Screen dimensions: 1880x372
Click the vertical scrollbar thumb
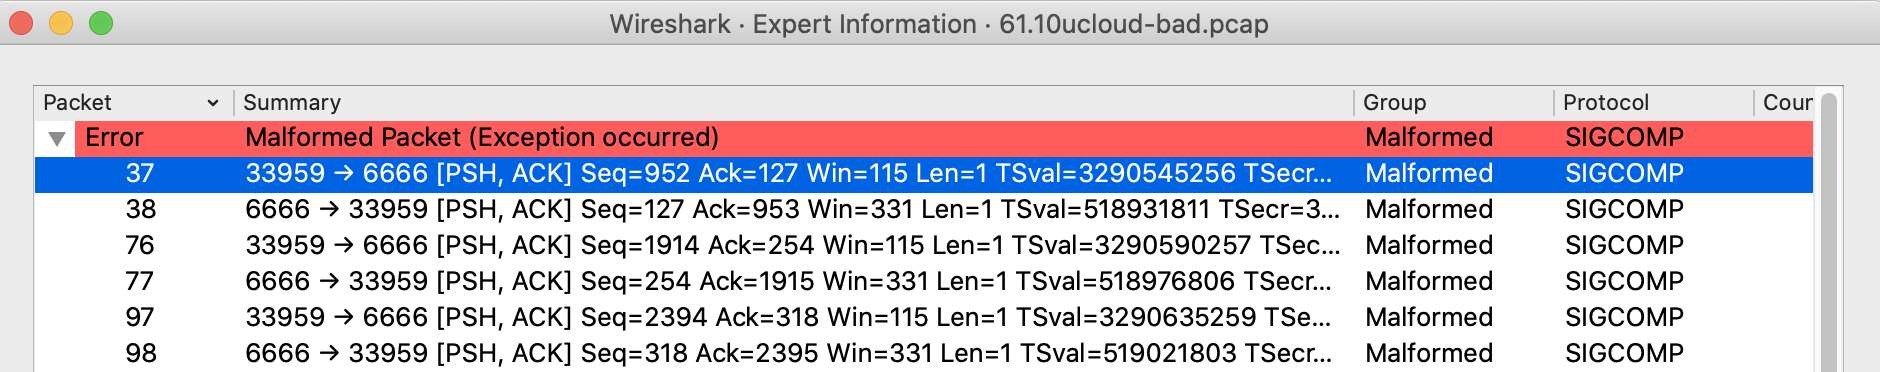point(1828,232)
